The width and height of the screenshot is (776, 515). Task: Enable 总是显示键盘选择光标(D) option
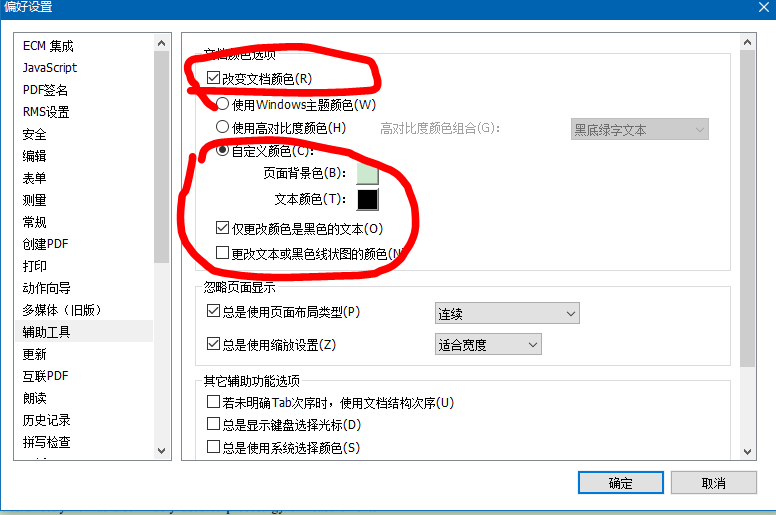tap(213, 424)
